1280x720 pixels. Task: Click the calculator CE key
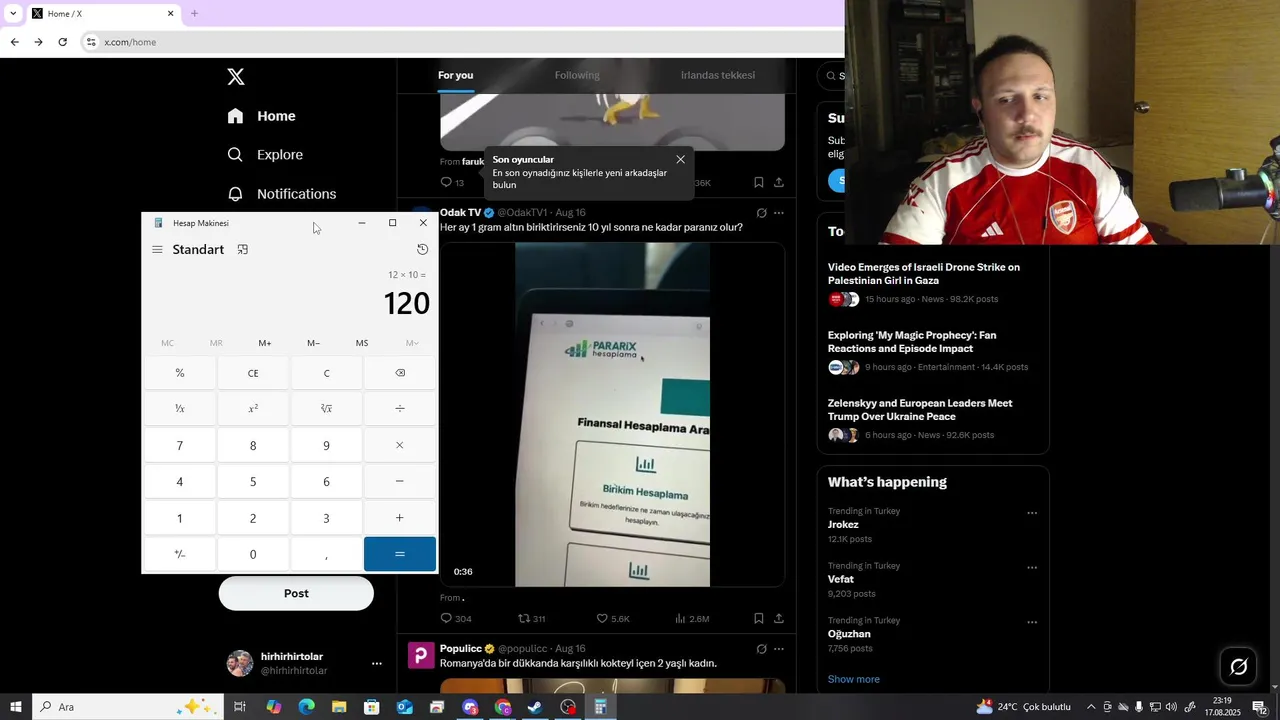pyautogui.click(x=253, y=373)
